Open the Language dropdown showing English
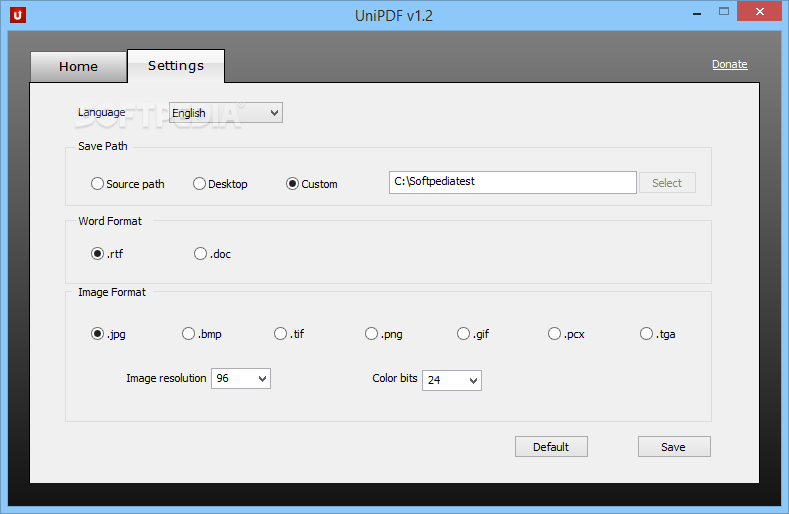The height and width of the screenshot is (514, 789). tap(225, 113)
